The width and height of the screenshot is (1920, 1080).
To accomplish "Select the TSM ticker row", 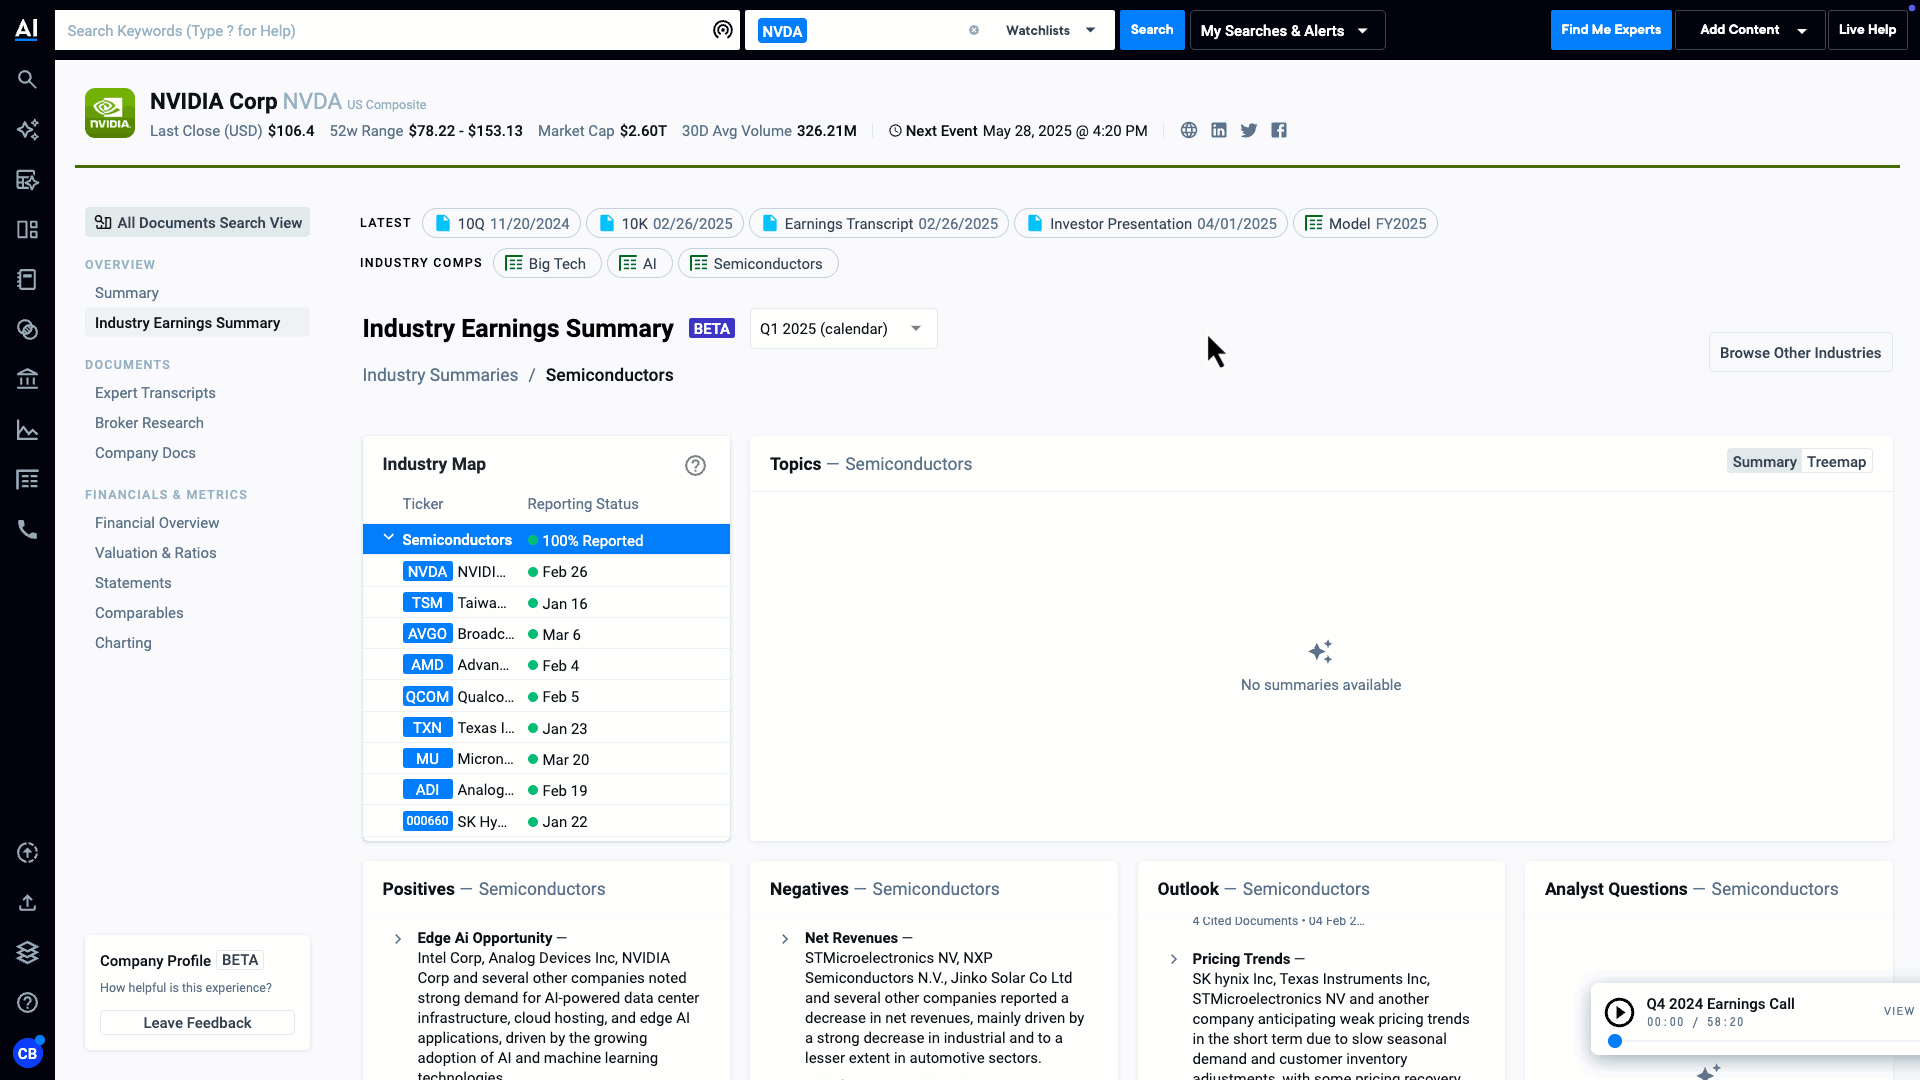I will click(x=546, y=603).
